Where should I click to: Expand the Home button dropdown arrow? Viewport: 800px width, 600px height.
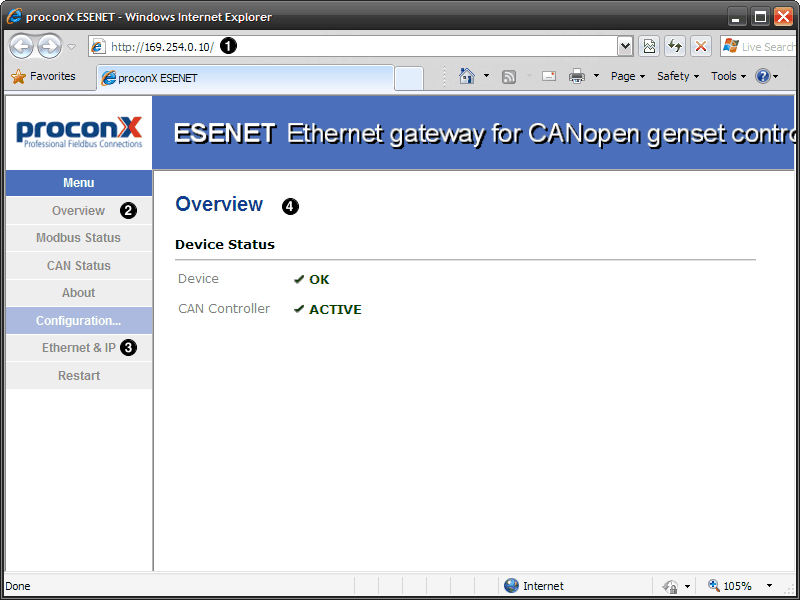click(486, 76)
